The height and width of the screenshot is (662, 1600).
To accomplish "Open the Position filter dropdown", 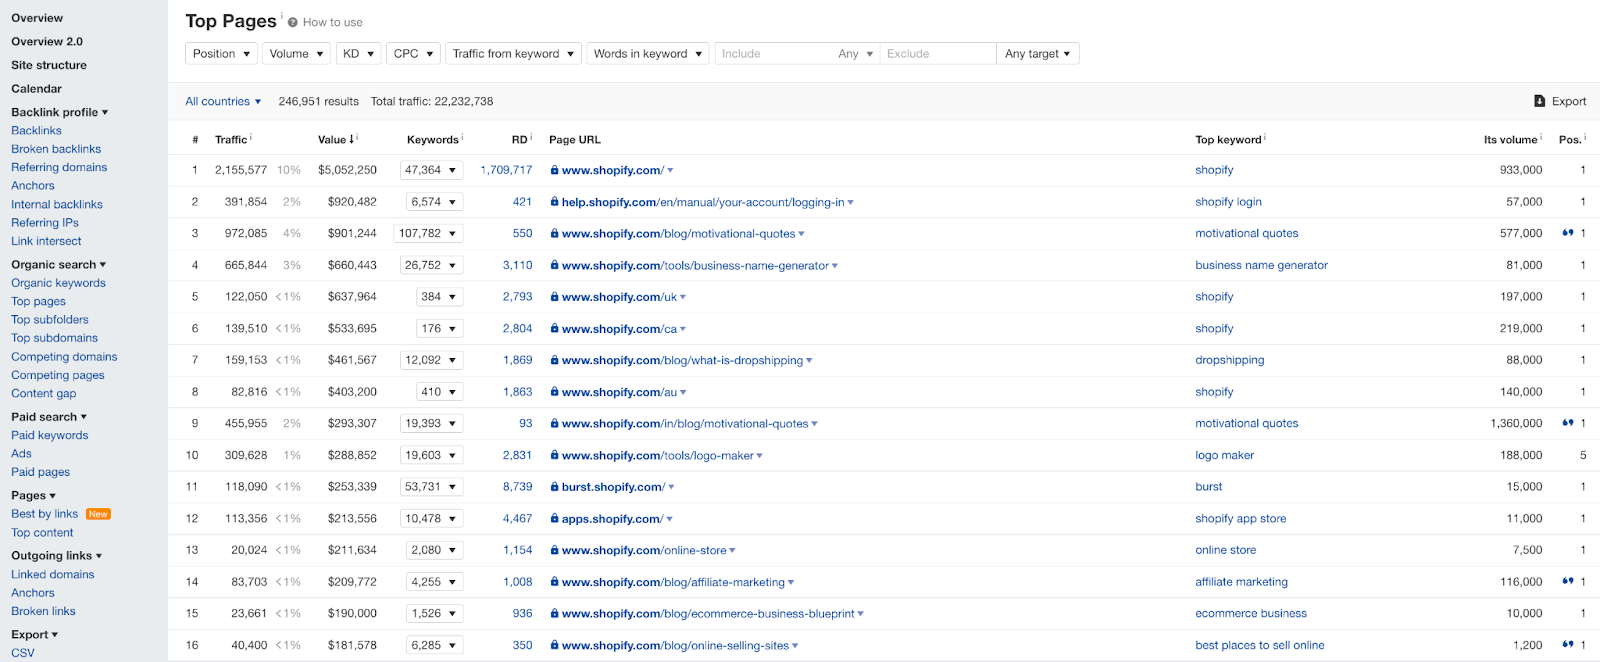I will [221, 54].
